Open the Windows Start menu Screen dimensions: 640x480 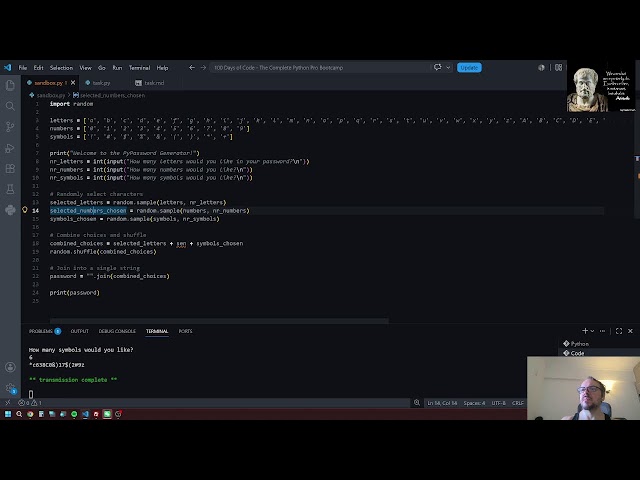coord(8,414)
